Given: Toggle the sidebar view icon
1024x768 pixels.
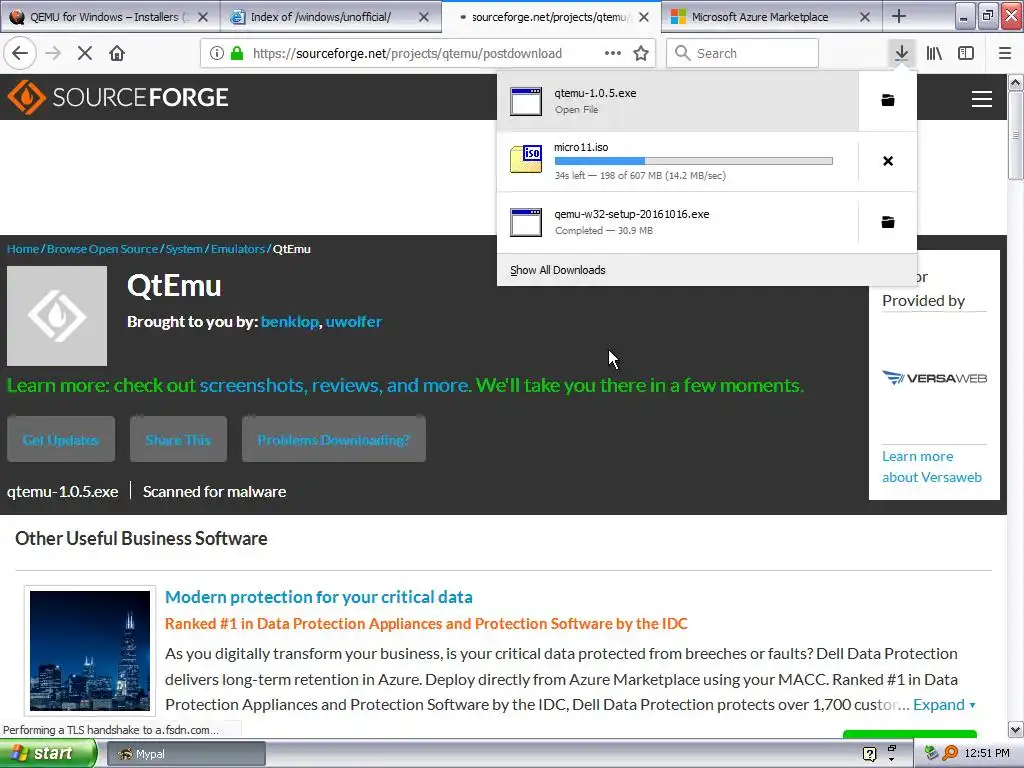Looking at the screenshot, I should [x=966, y=53].
